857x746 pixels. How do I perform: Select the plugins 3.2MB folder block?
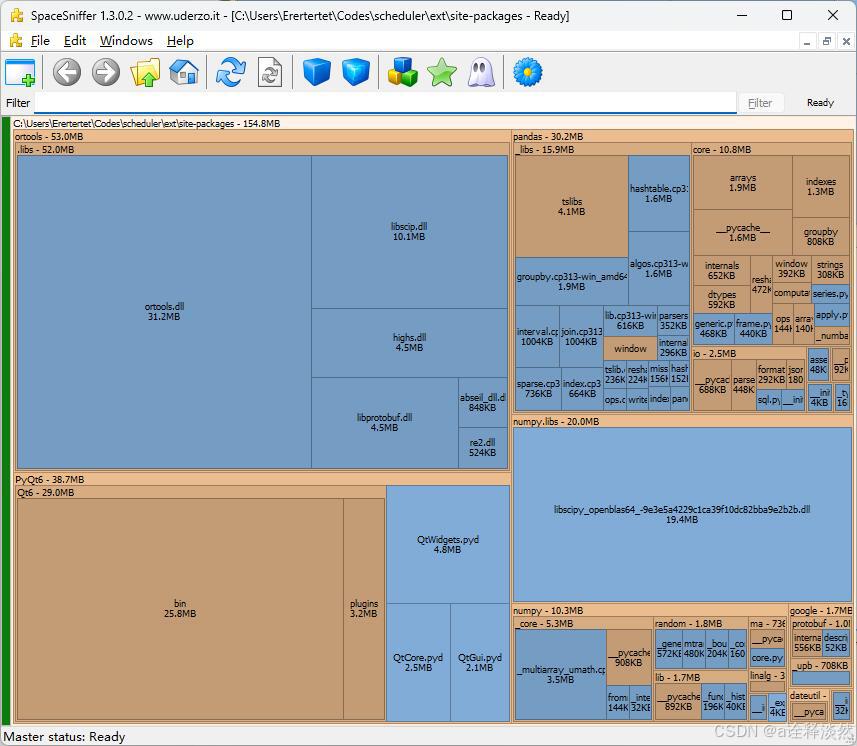(x=363, y=608)
